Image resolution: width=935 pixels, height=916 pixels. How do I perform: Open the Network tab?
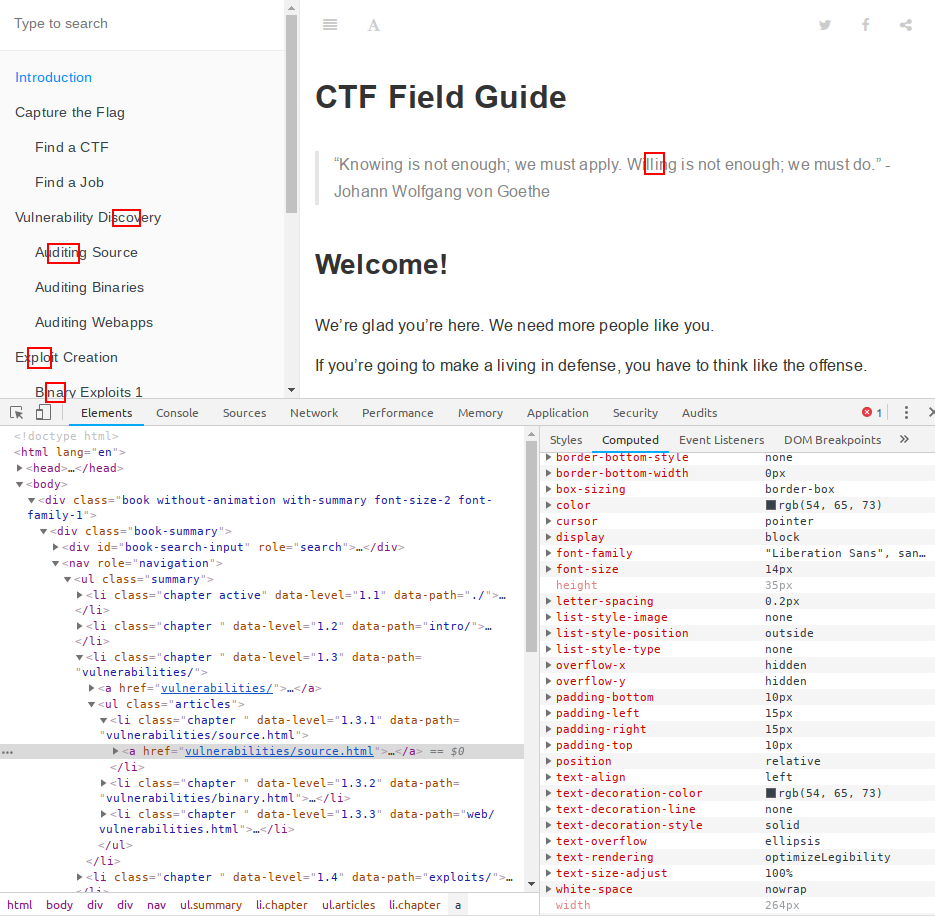tap(314, 413)
